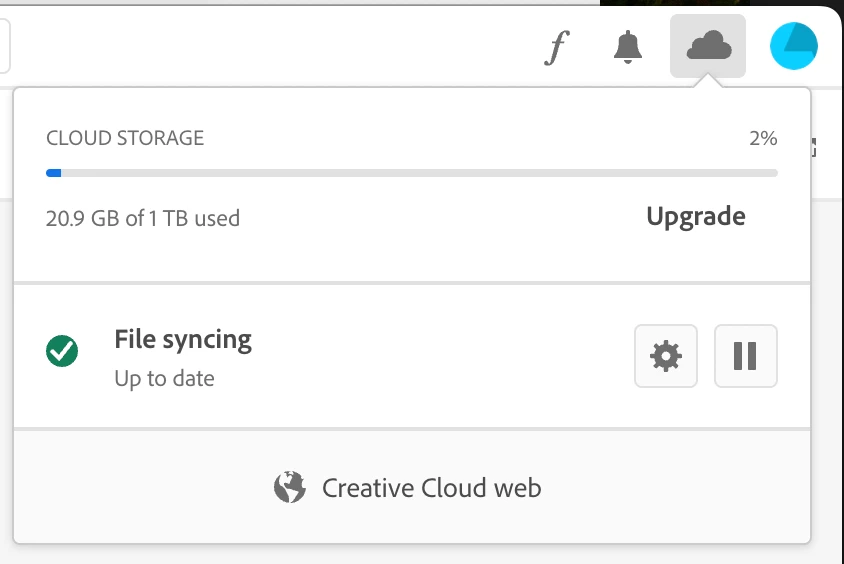Click the 2% storage percentage label
This screenshot has width=844, height=564.
[762, 138]
